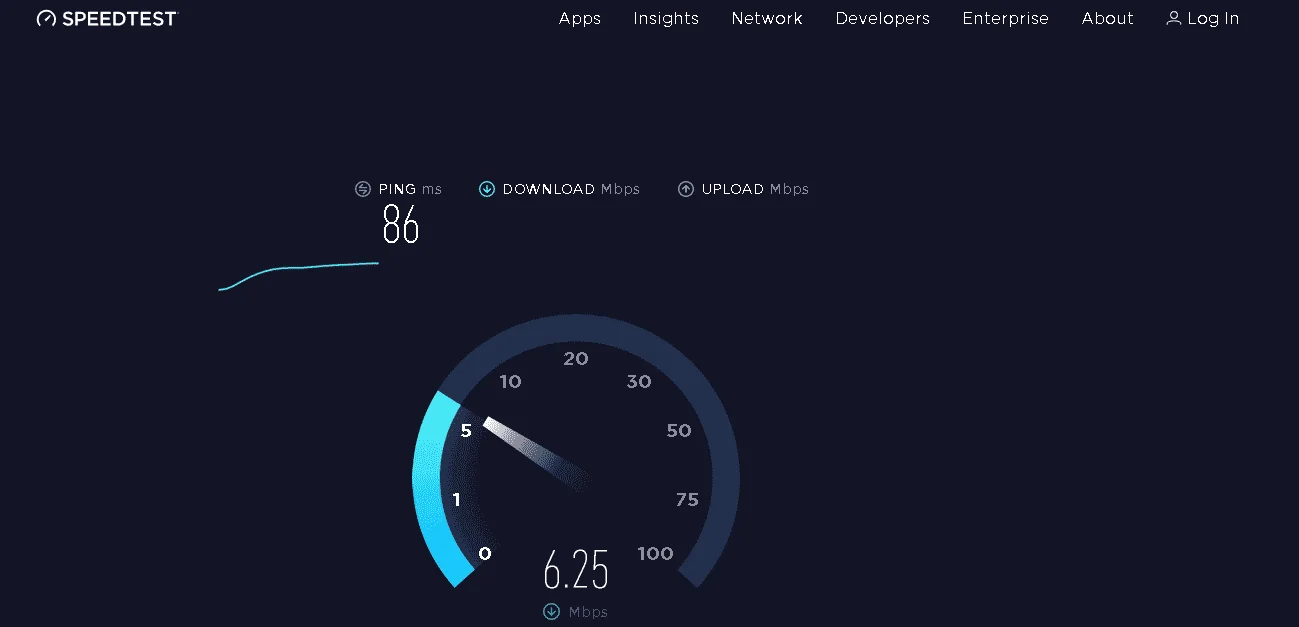Click the 50 mark on the gauge

point(679,431)
